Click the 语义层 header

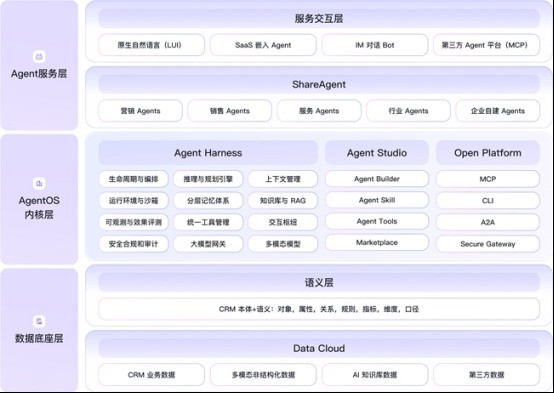point(319,282)
